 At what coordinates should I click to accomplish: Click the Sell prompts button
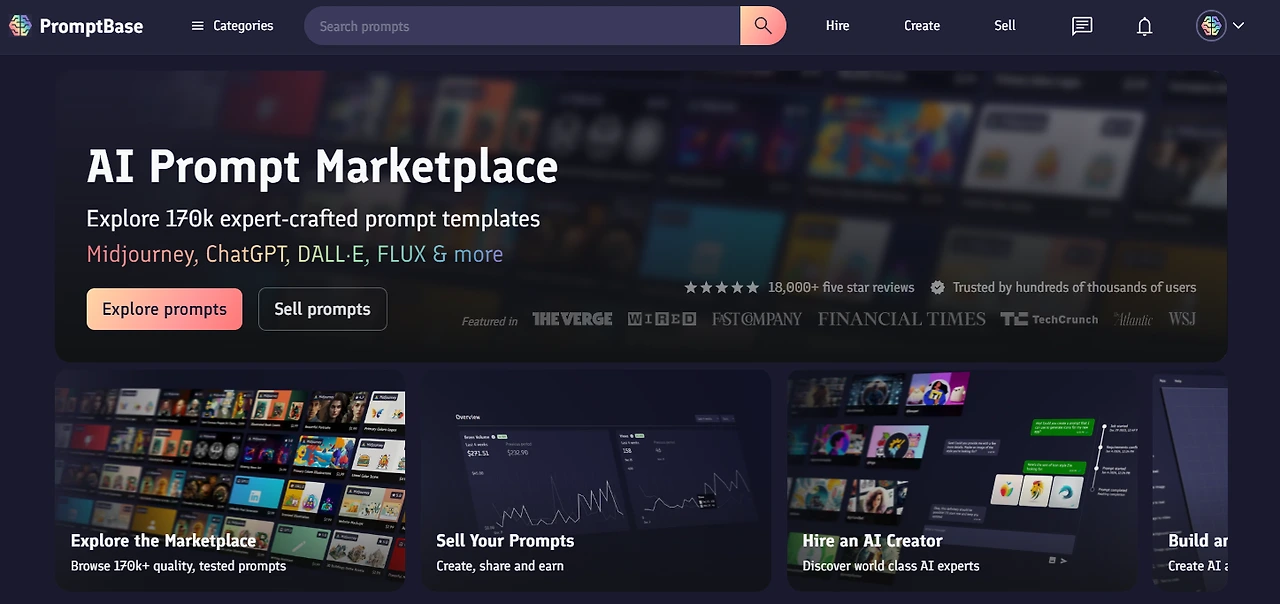click(x=322, y=309)
